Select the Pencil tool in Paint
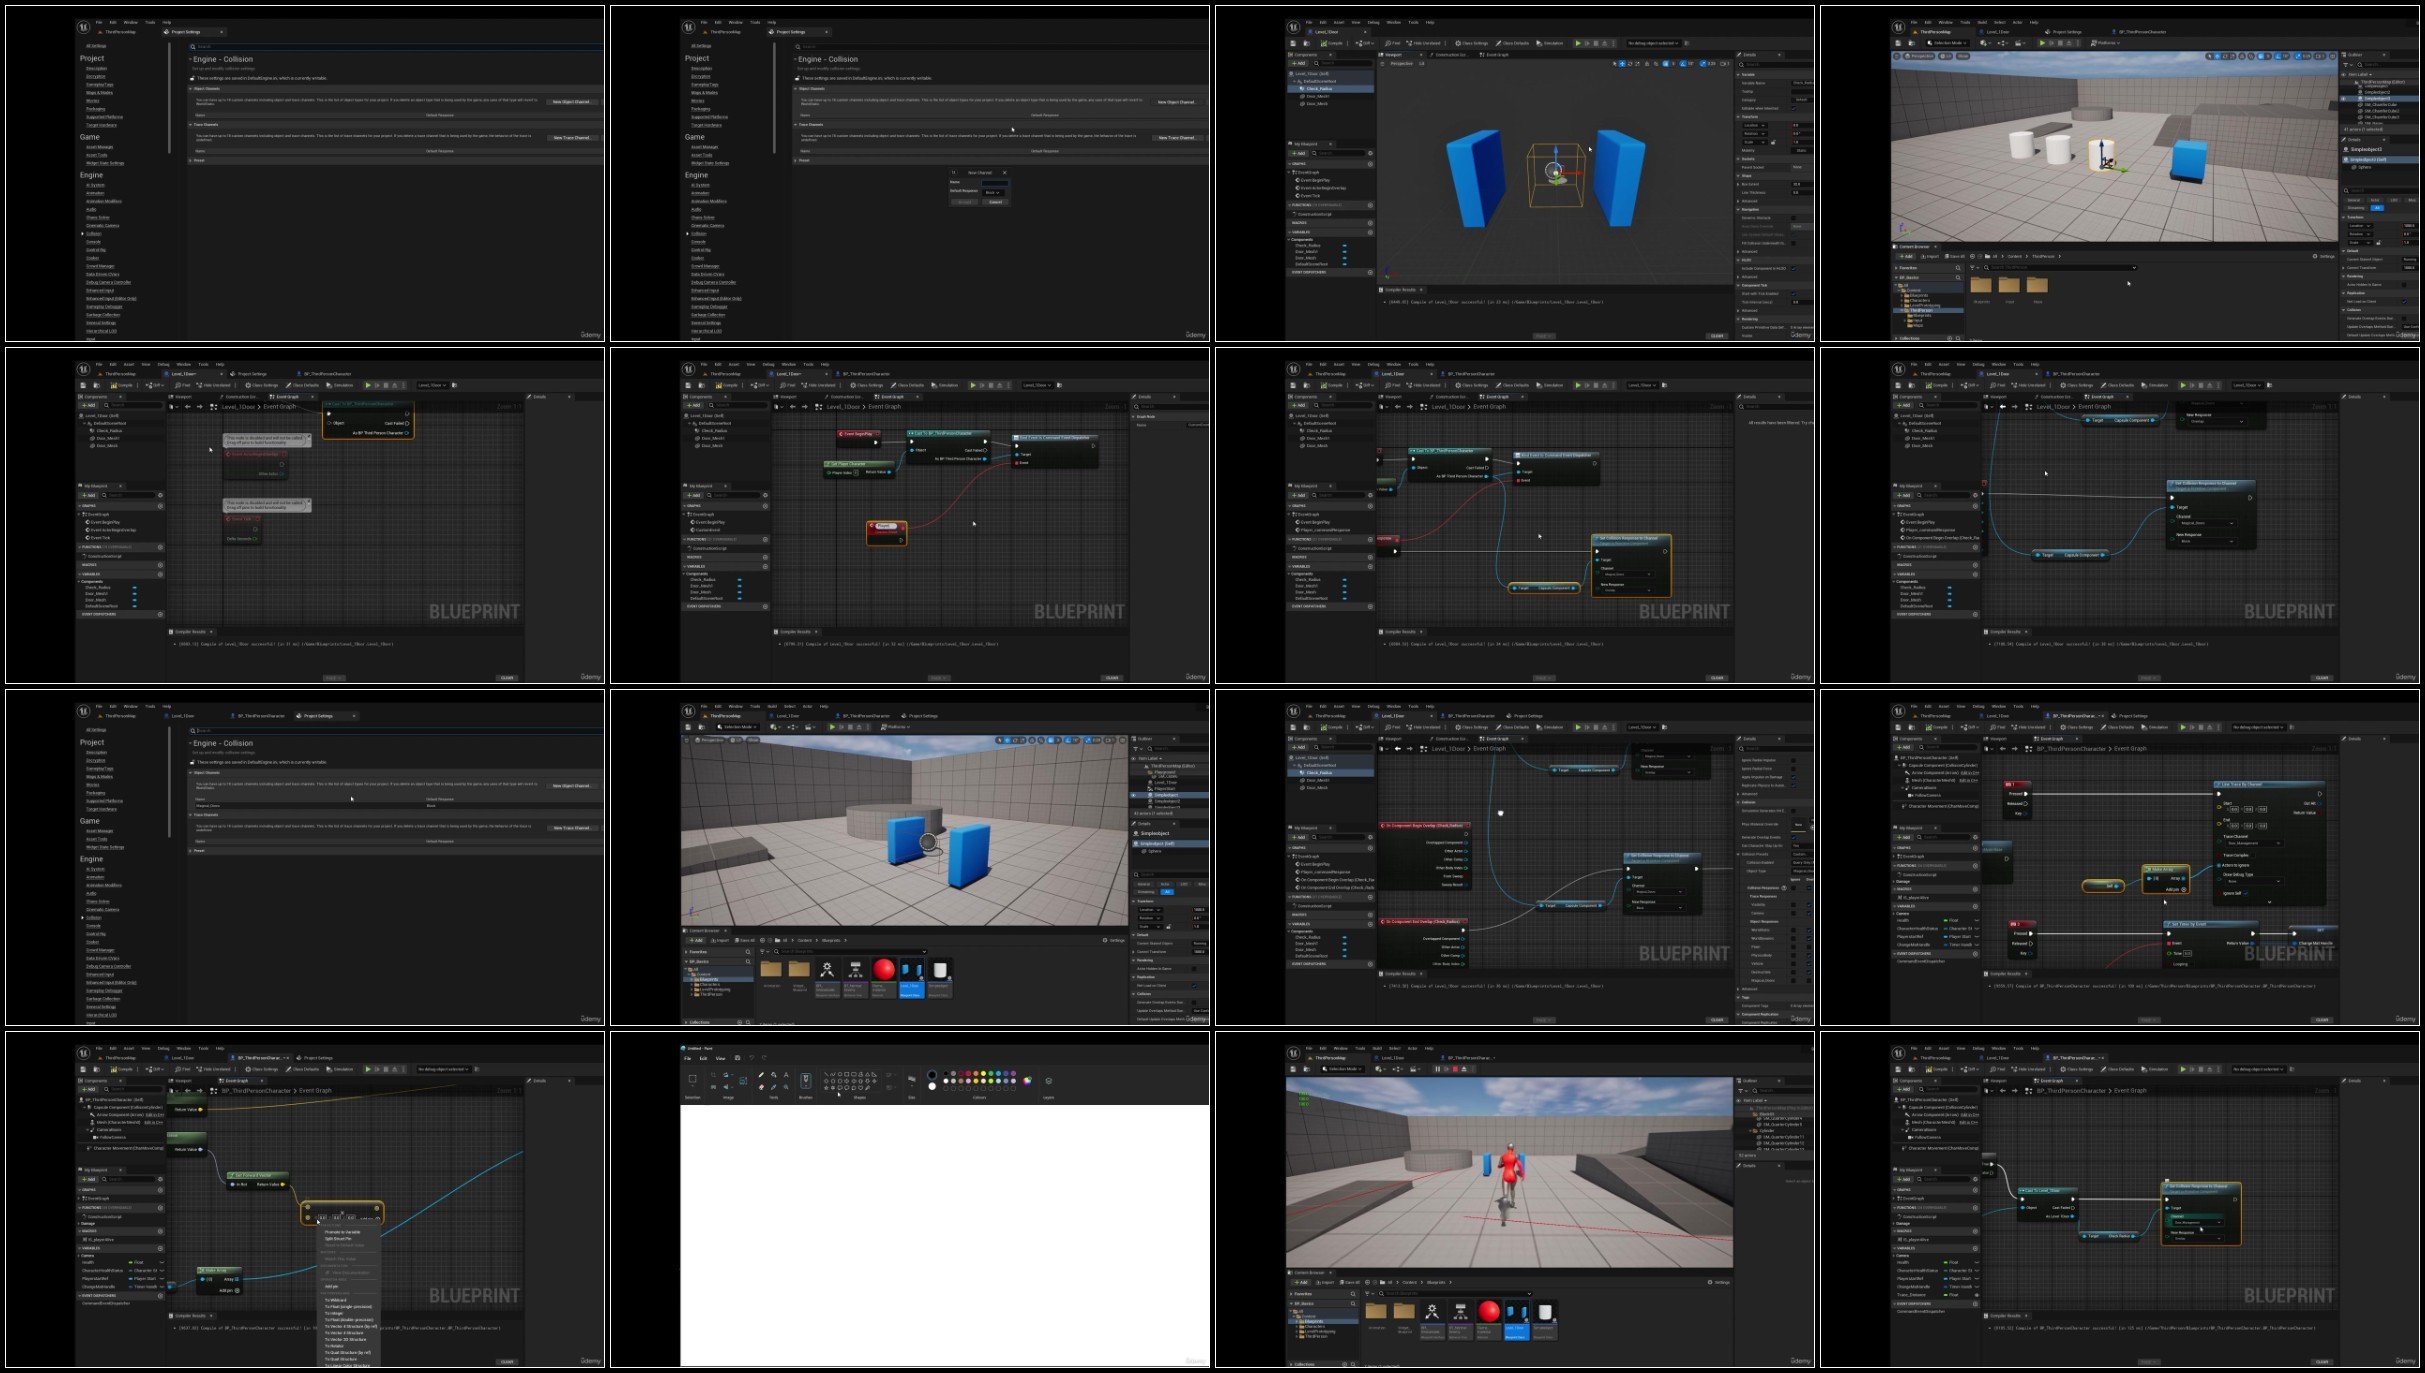 pos(761,1075)
